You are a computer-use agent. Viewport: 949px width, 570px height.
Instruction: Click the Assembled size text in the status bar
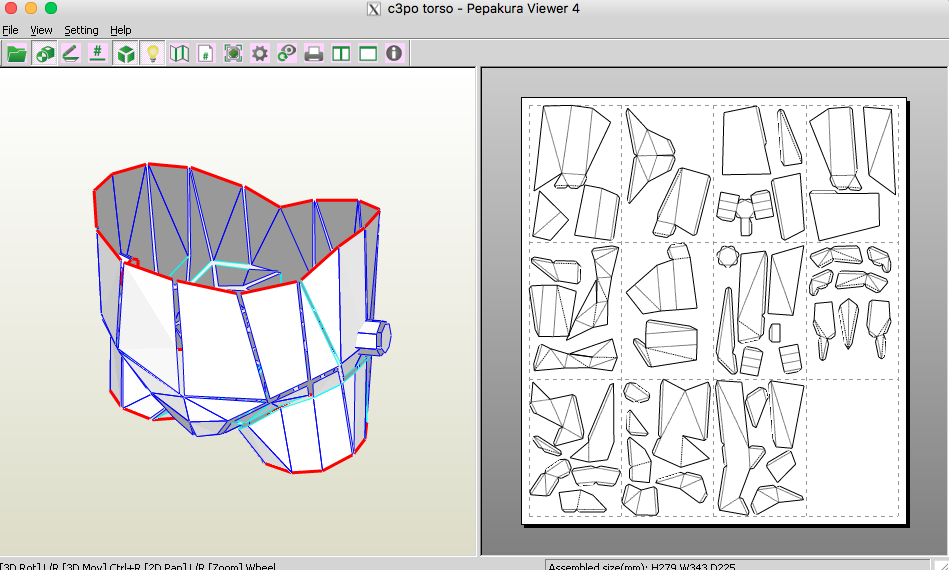point(642,566)
